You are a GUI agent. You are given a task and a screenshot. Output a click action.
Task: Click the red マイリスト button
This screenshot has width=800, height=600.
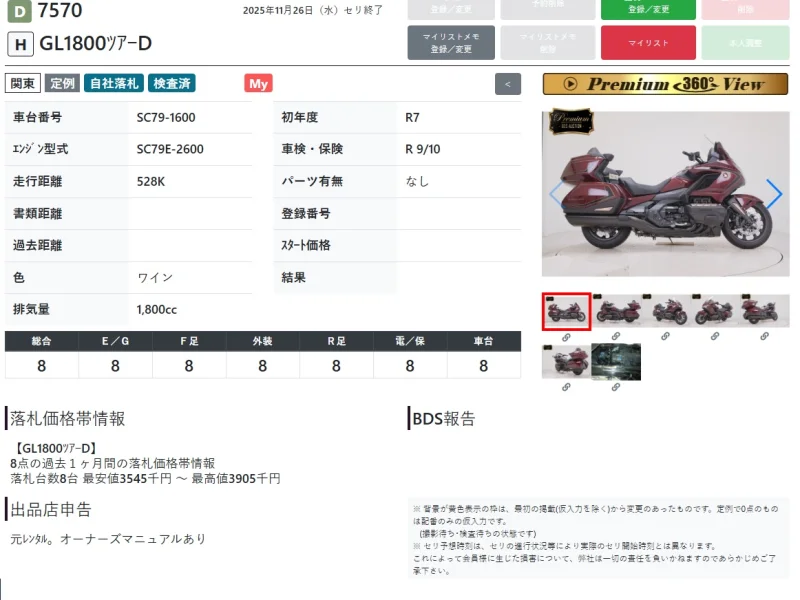(648, 43)
